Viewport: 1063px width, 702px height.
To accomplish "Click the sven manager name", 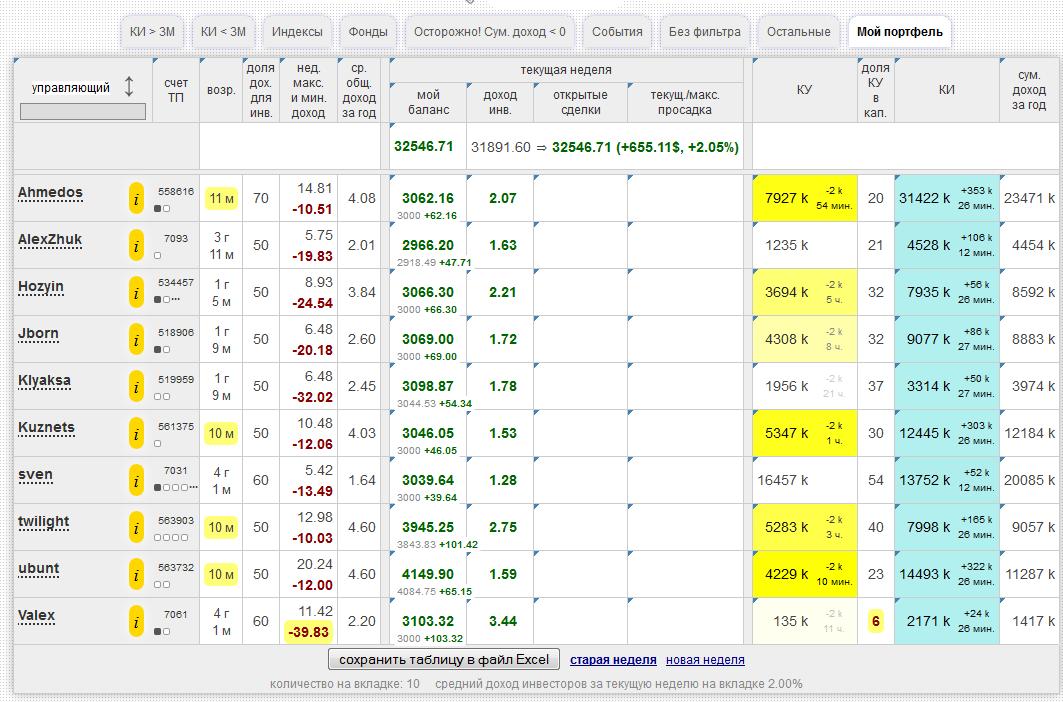I will click(x=35, y=475).
